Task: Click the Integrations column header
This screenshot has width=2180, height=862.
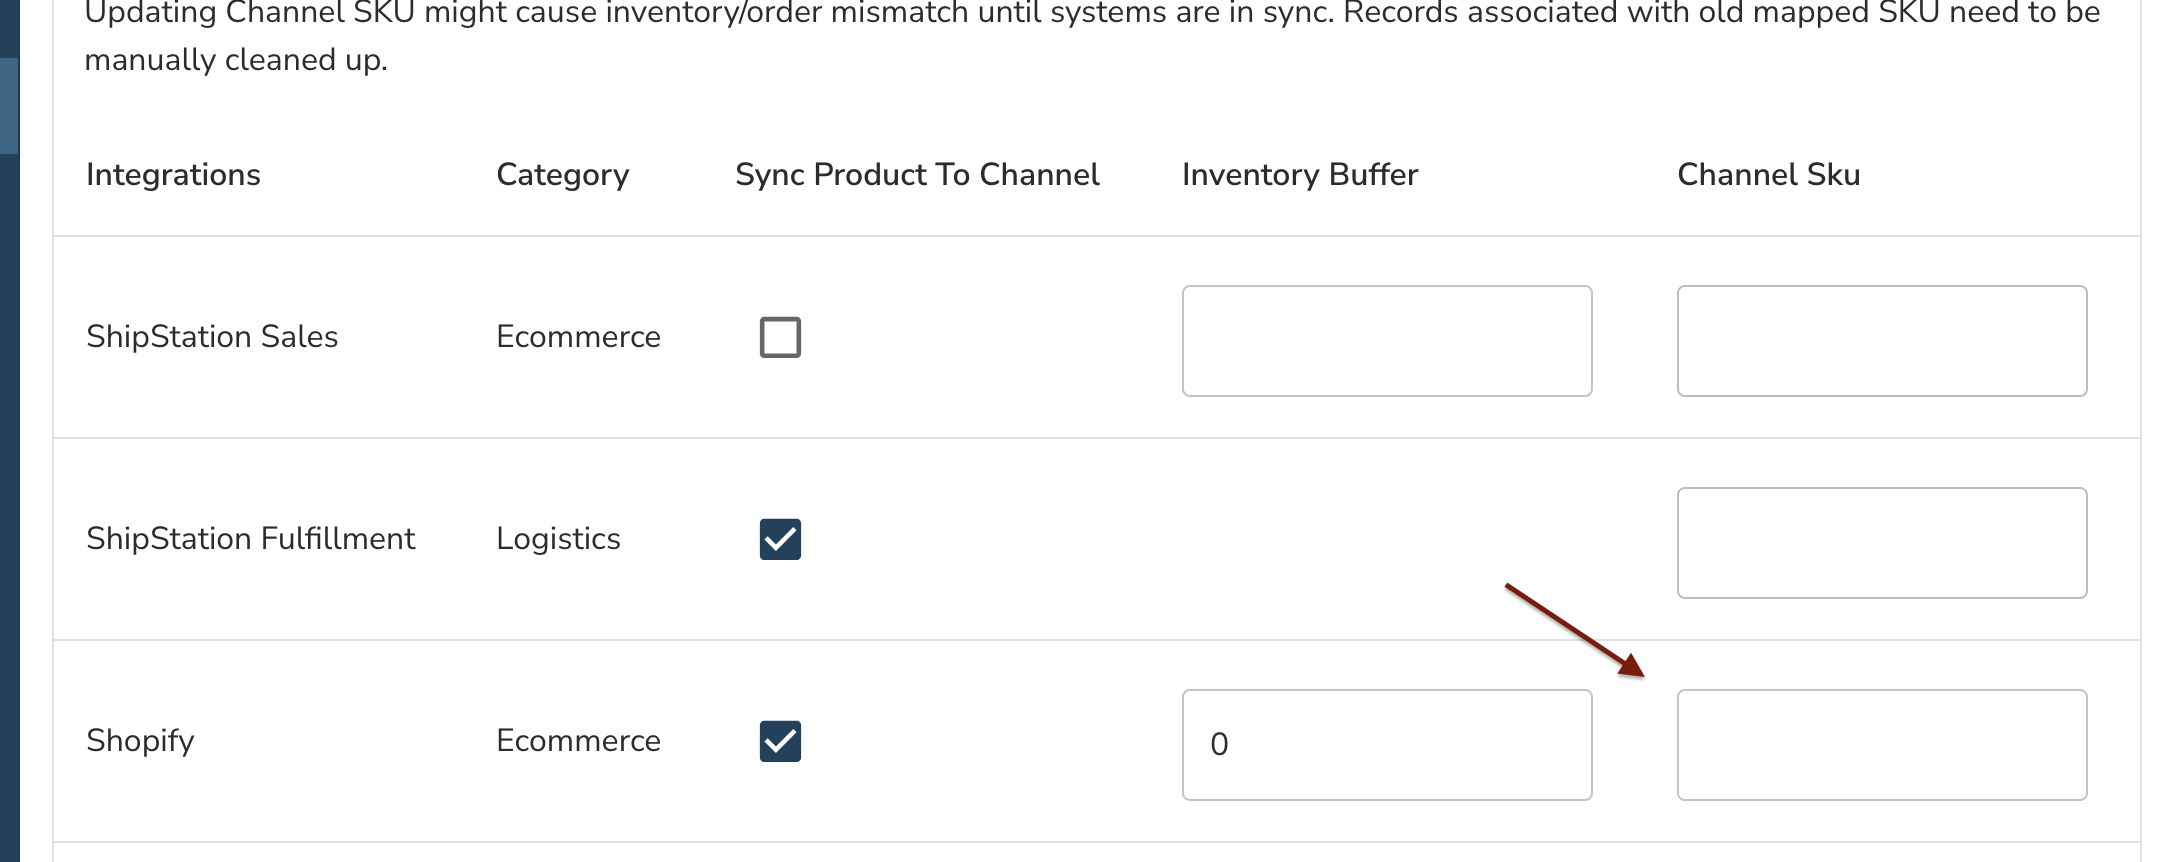Action: pyautogui.click(x=173, y=175)
